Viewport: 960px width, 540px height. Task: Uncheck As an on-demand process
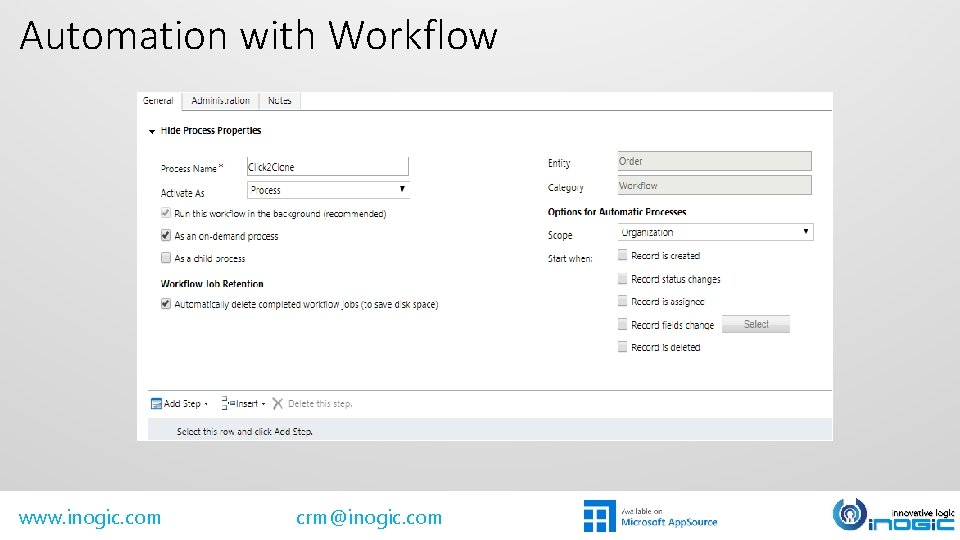point(165,235)
